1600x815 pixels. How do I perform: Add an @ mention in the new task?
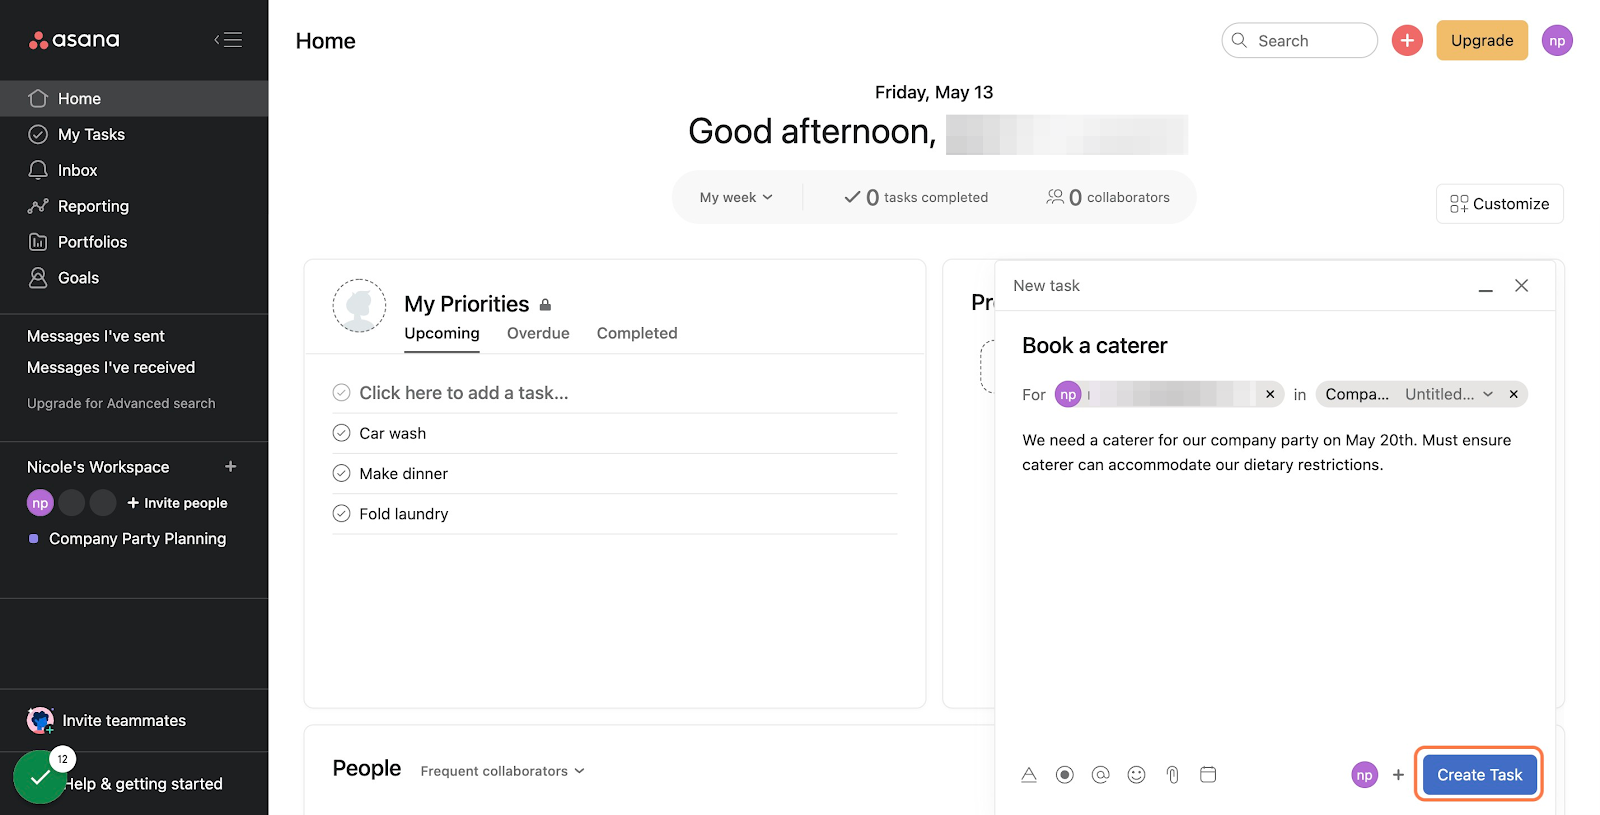tap(1100, 774)
